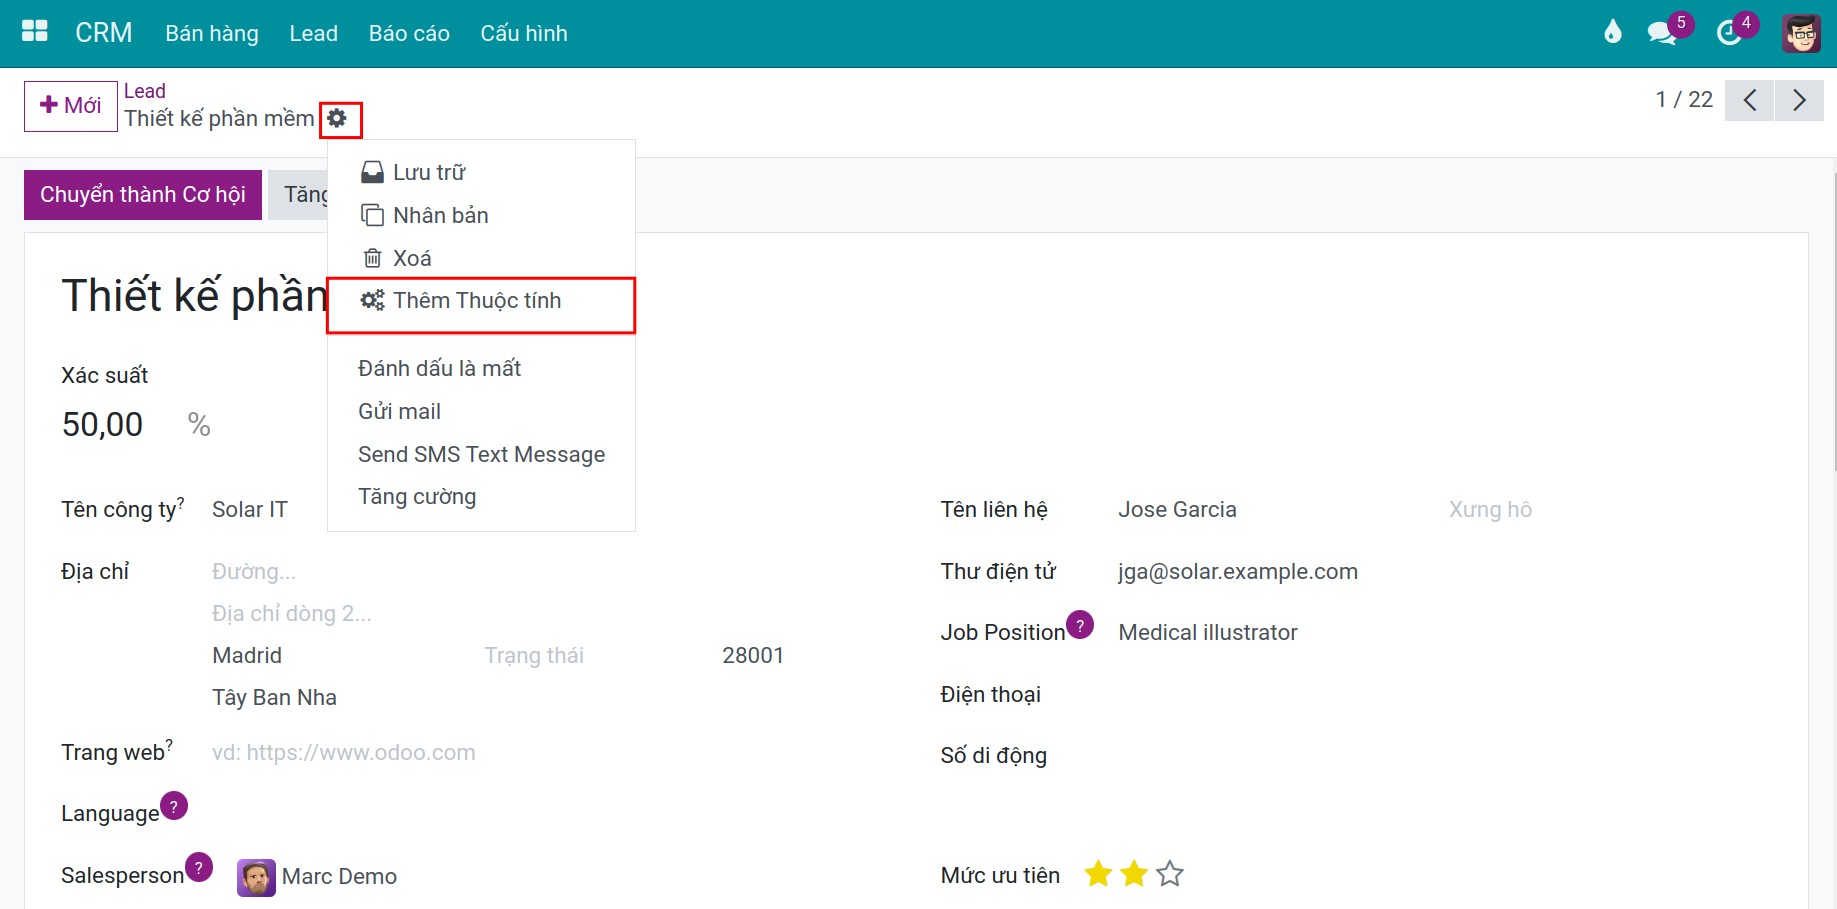Screen dimensions: 1837x909
Task: Select Thêm Thuộc tính menu entry
Action: click(x=481, y=301)
